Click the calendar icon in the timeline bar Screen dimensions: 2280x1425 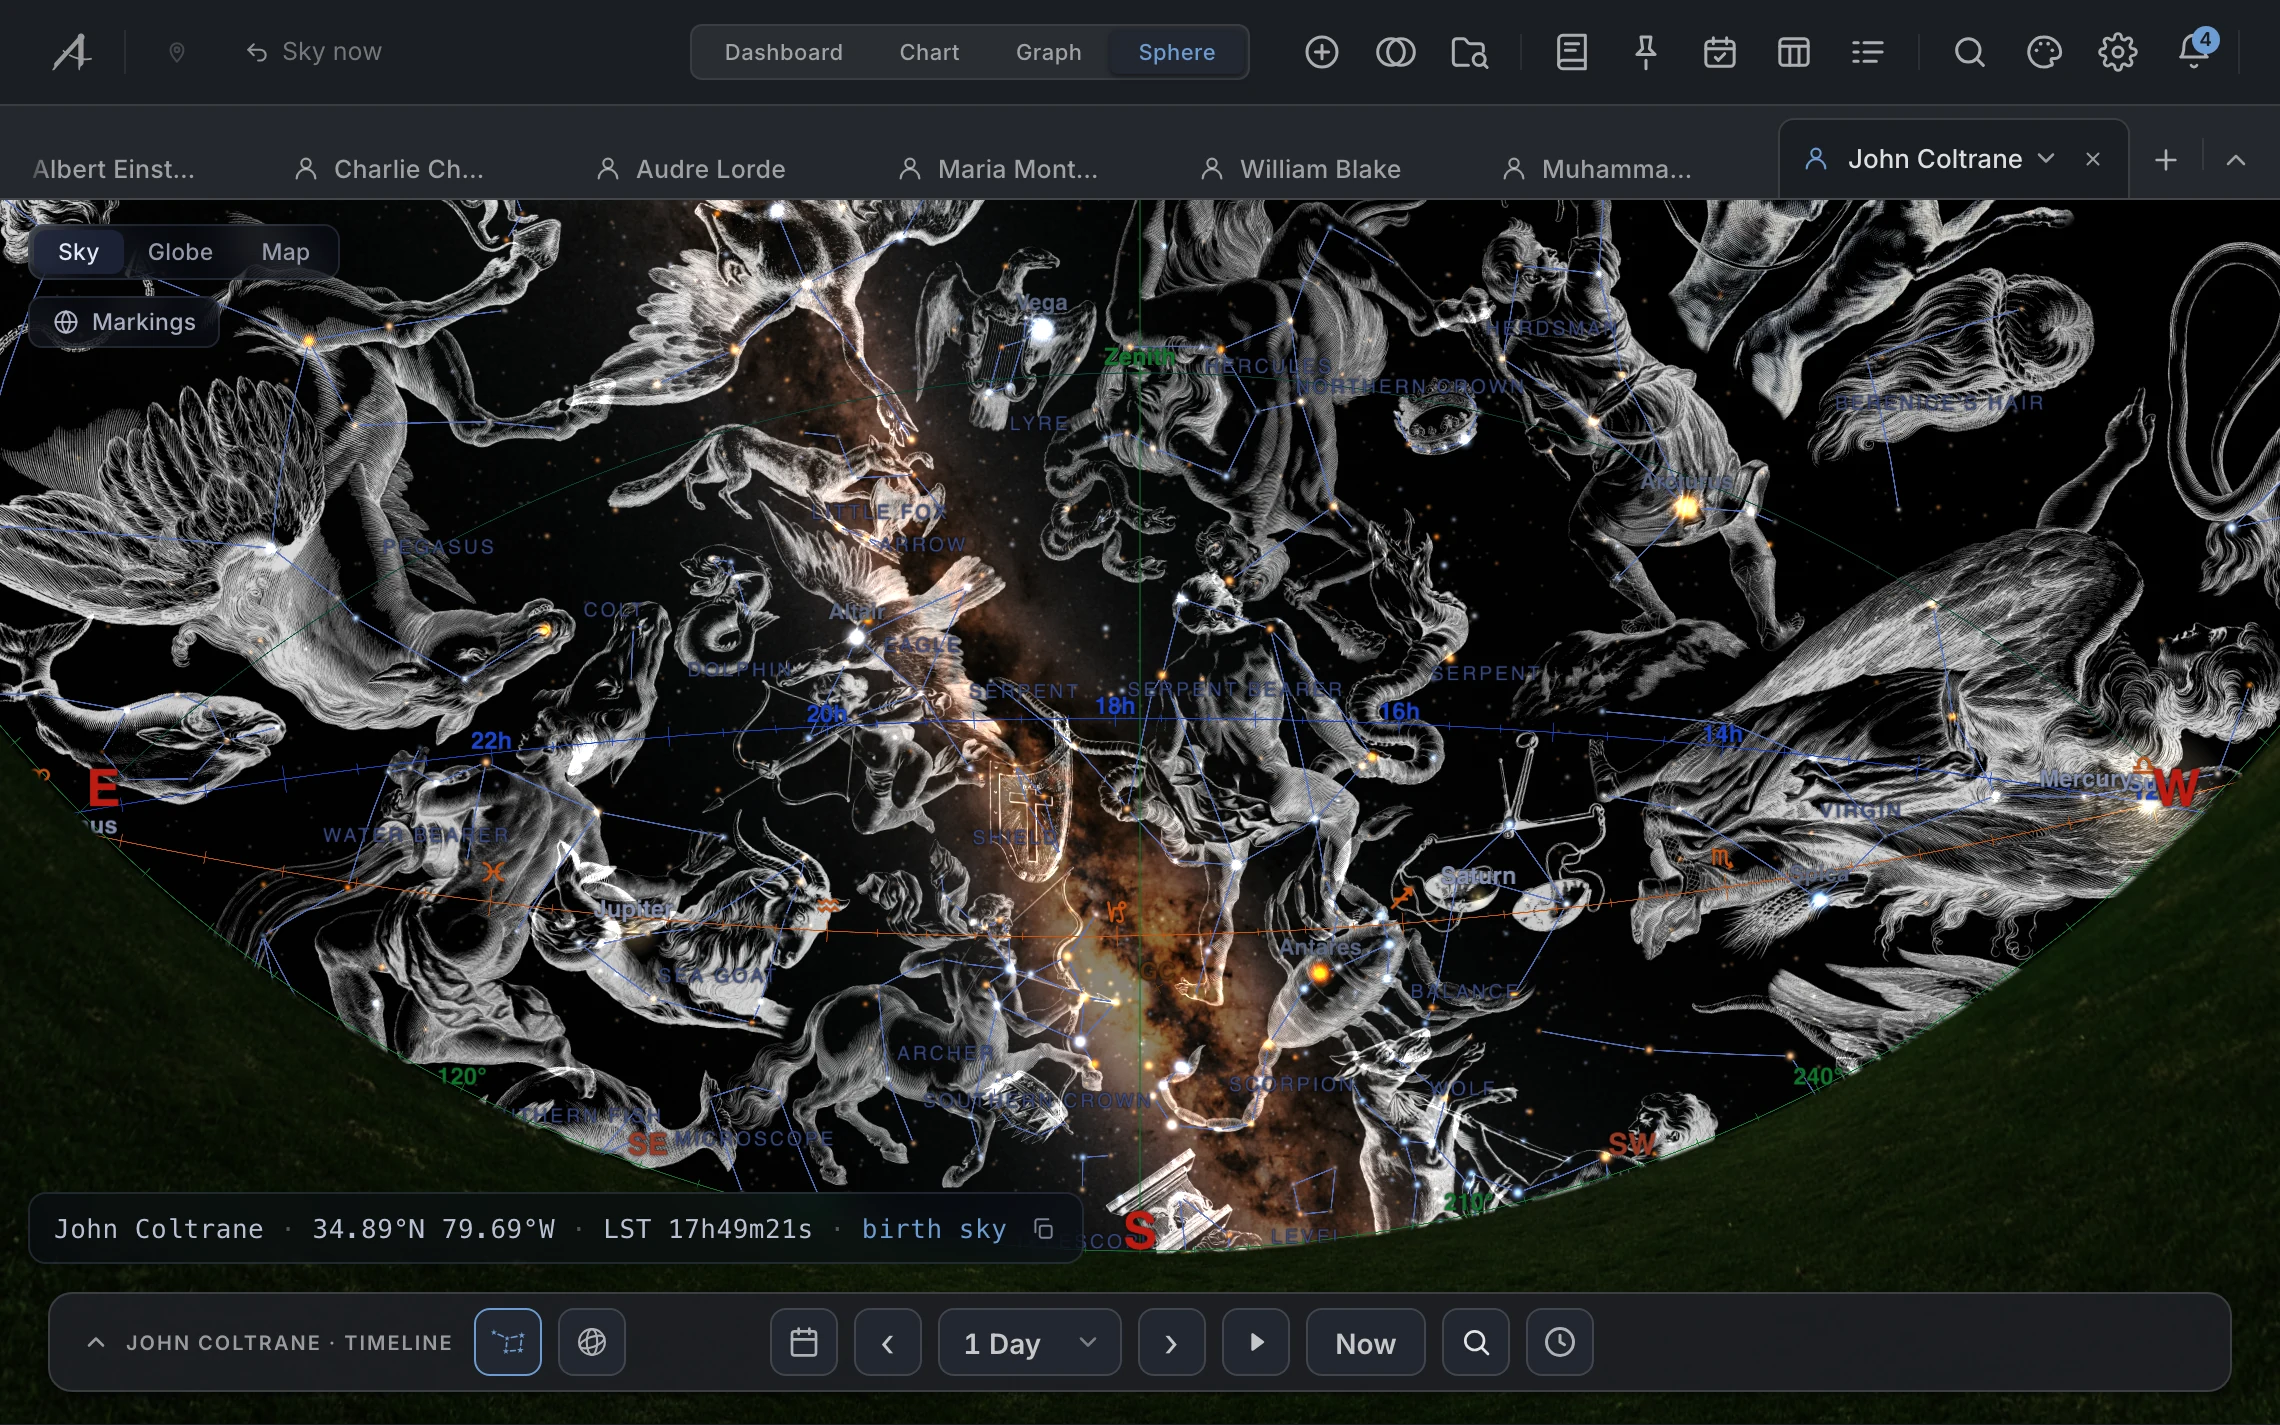click(x=804, y=1342)
